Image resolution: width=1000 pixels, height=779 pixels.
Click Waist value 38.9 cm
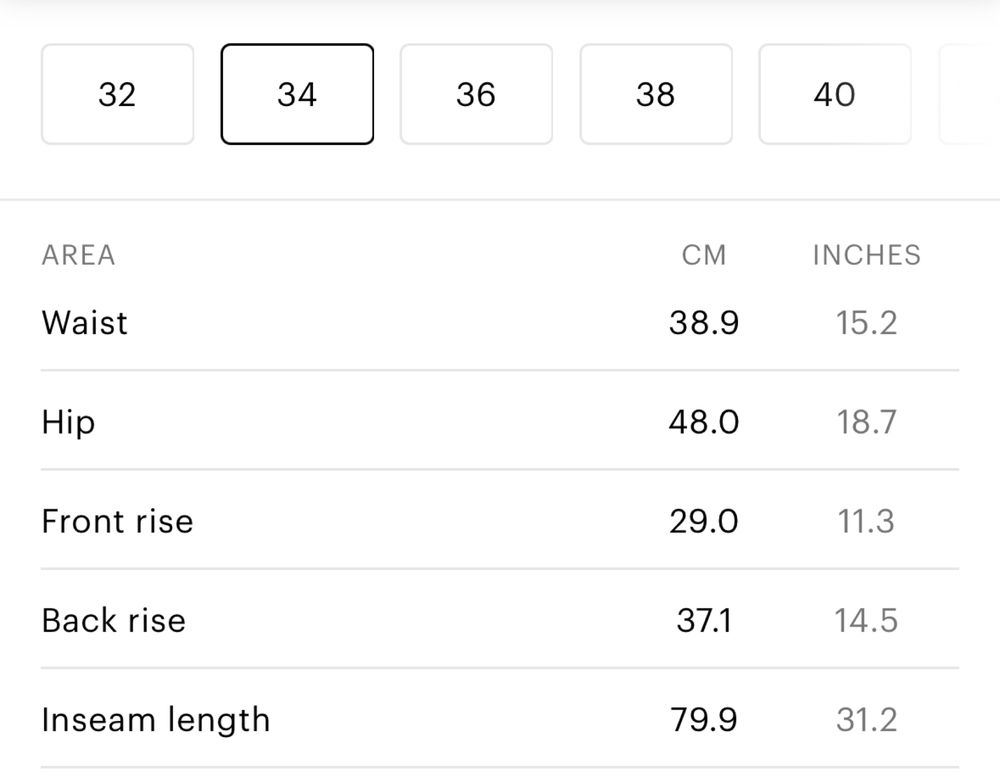[704, 322]
